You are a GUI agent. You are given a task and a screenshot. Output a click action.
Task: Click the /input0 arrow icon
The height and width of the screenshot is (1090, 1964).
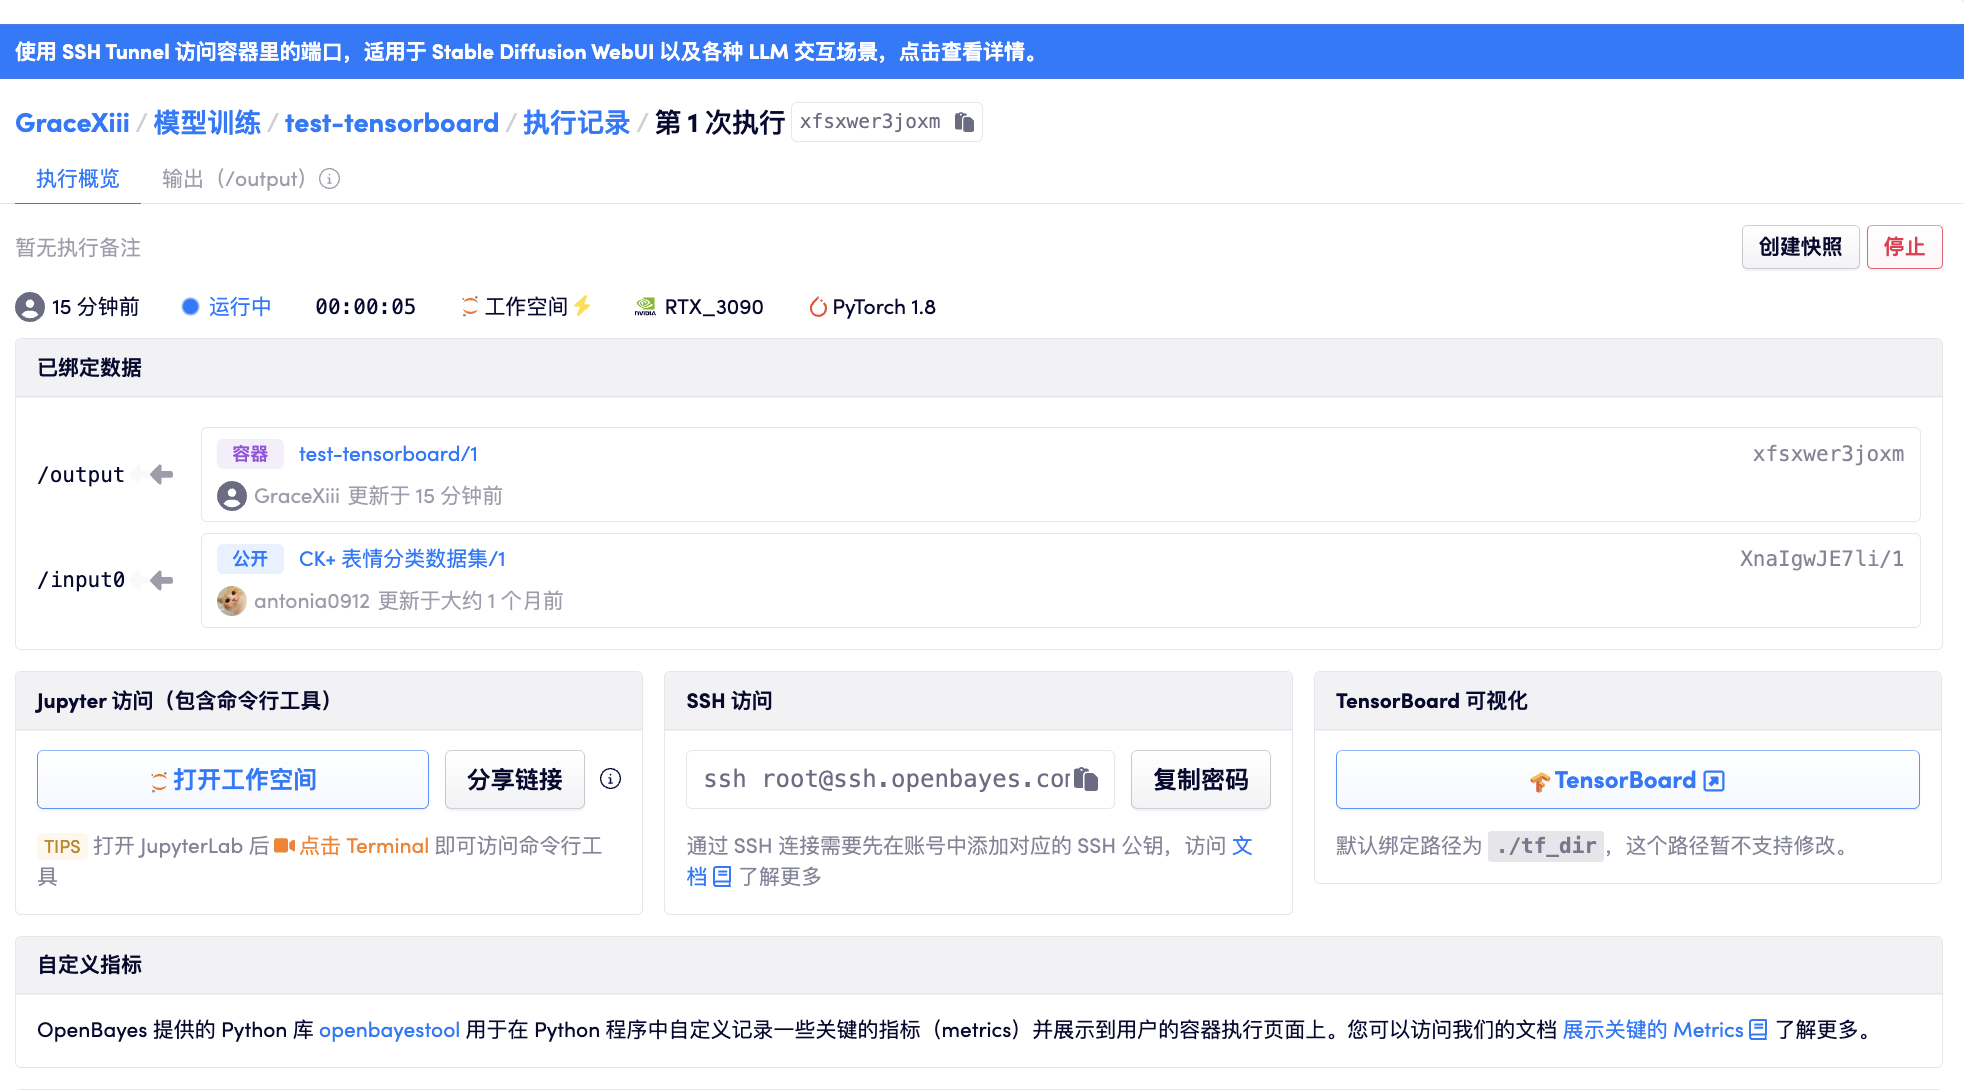161,580
